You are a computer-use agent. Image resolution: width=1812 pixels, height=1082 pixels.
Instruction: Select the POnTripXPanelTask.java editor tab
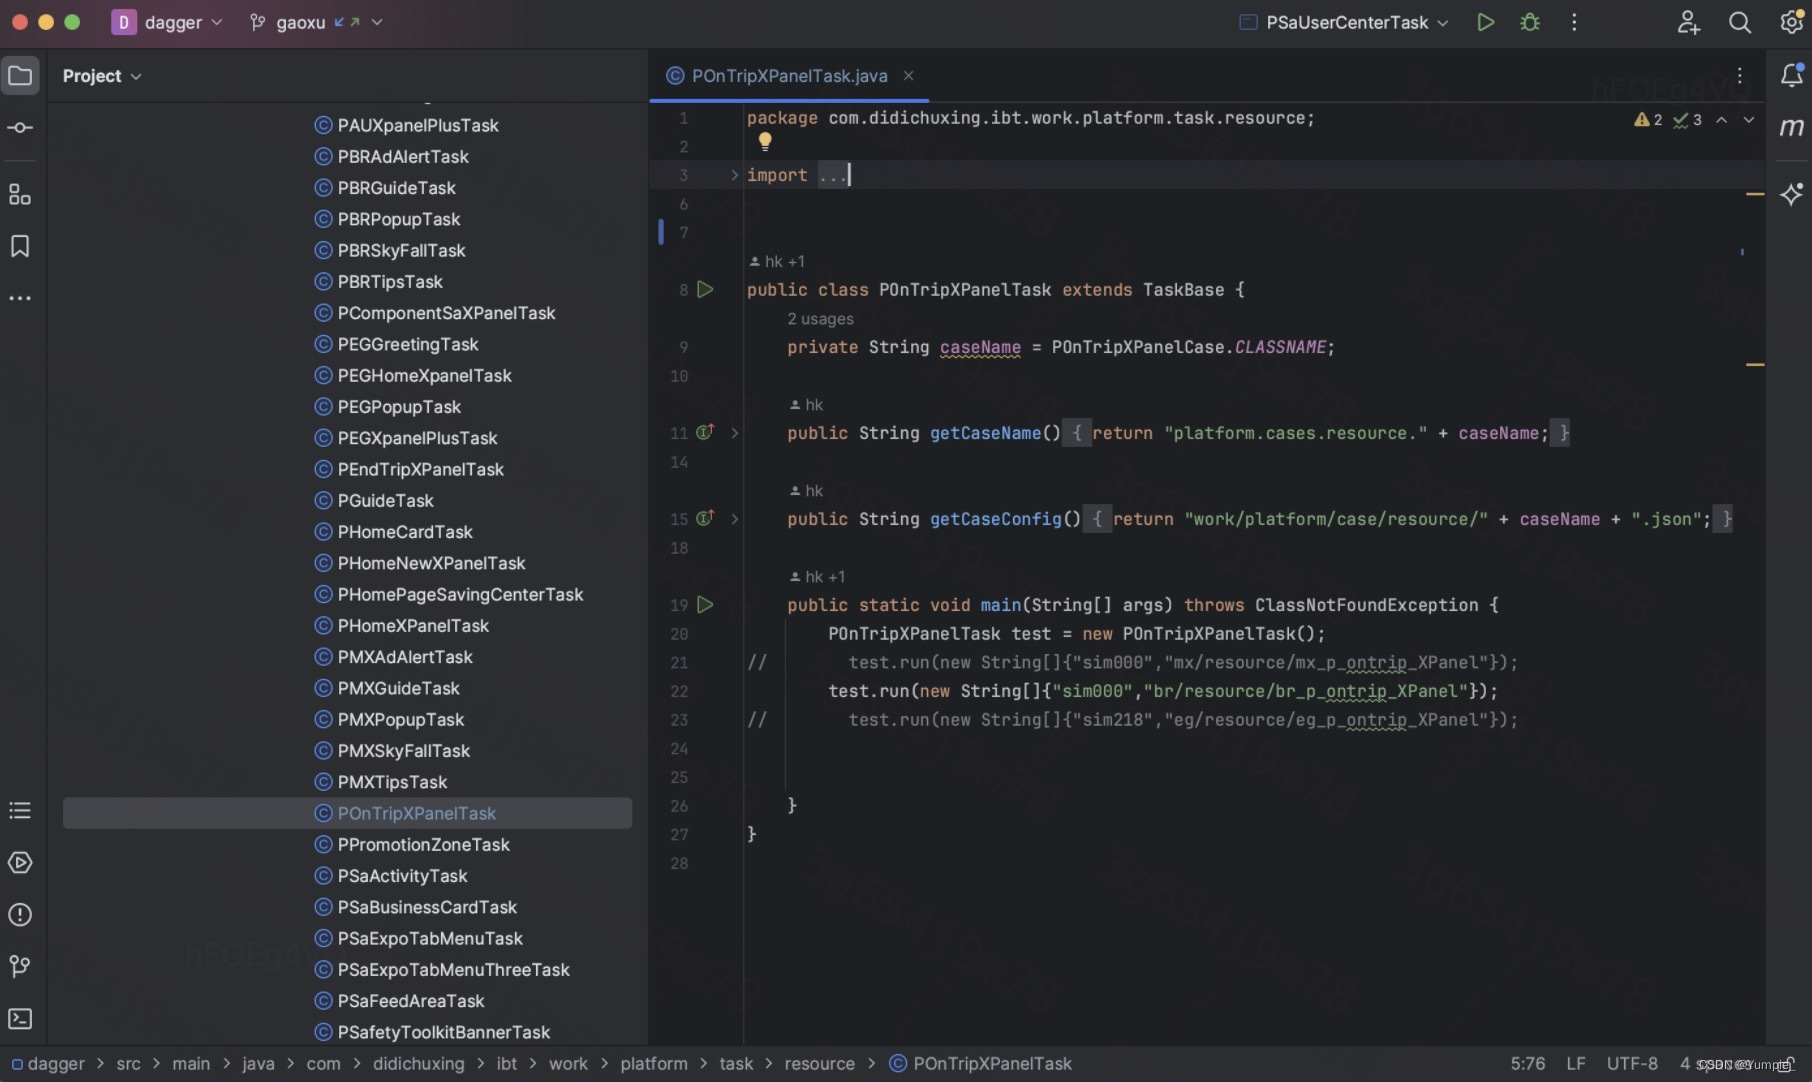click(x=788, y=76)
